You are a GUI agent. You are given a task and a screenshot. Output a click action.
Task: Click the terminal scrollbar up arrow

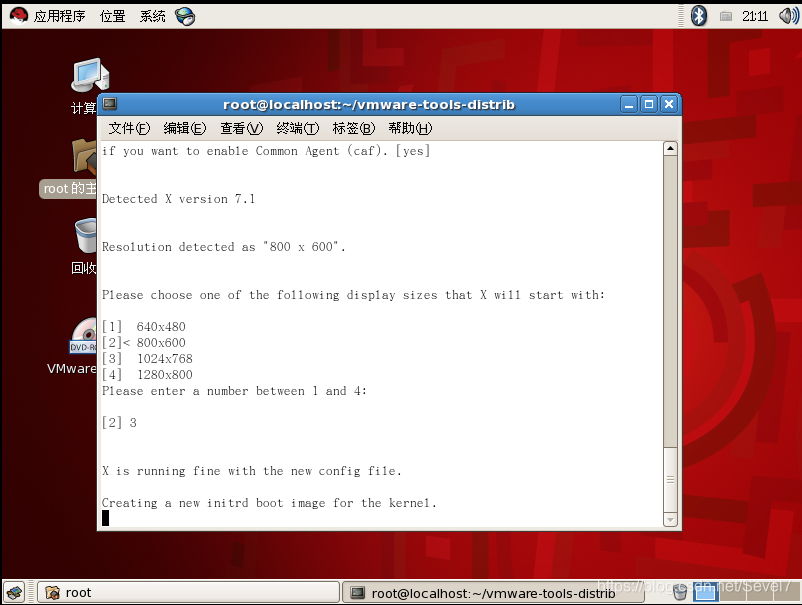670,149
